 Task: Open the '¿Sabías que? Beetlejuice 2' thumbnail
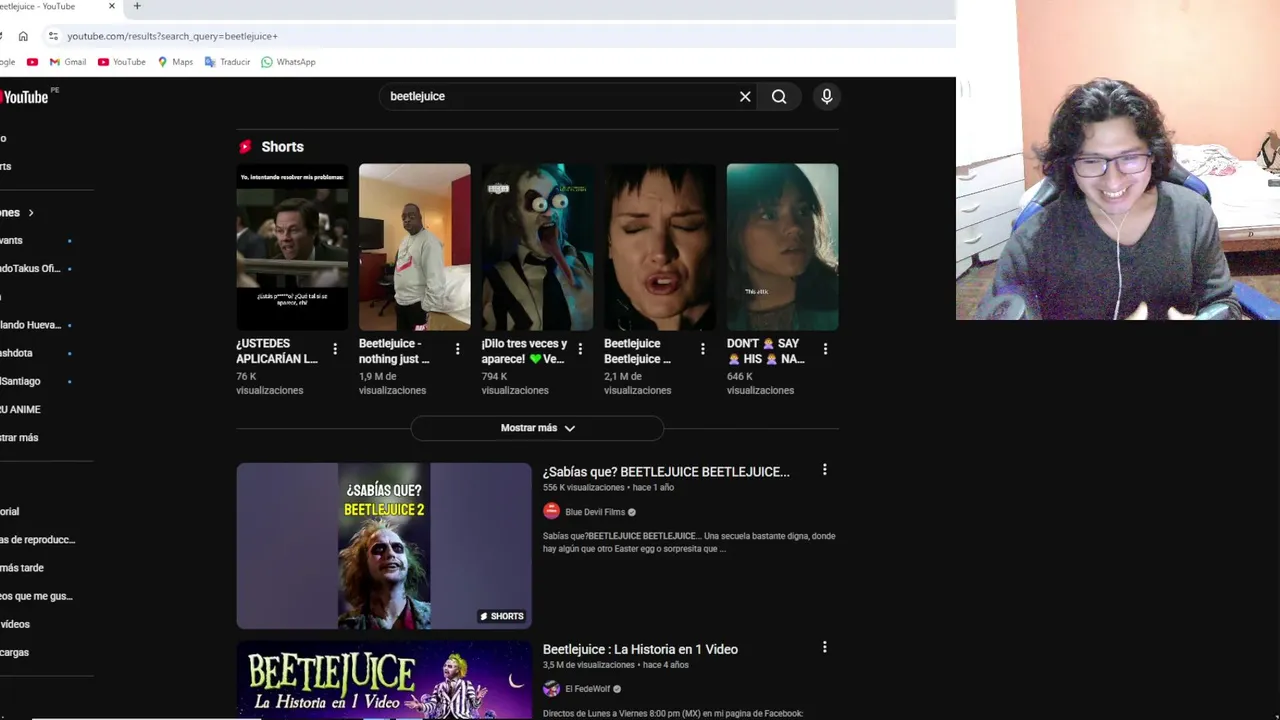[x=384, y=546]
